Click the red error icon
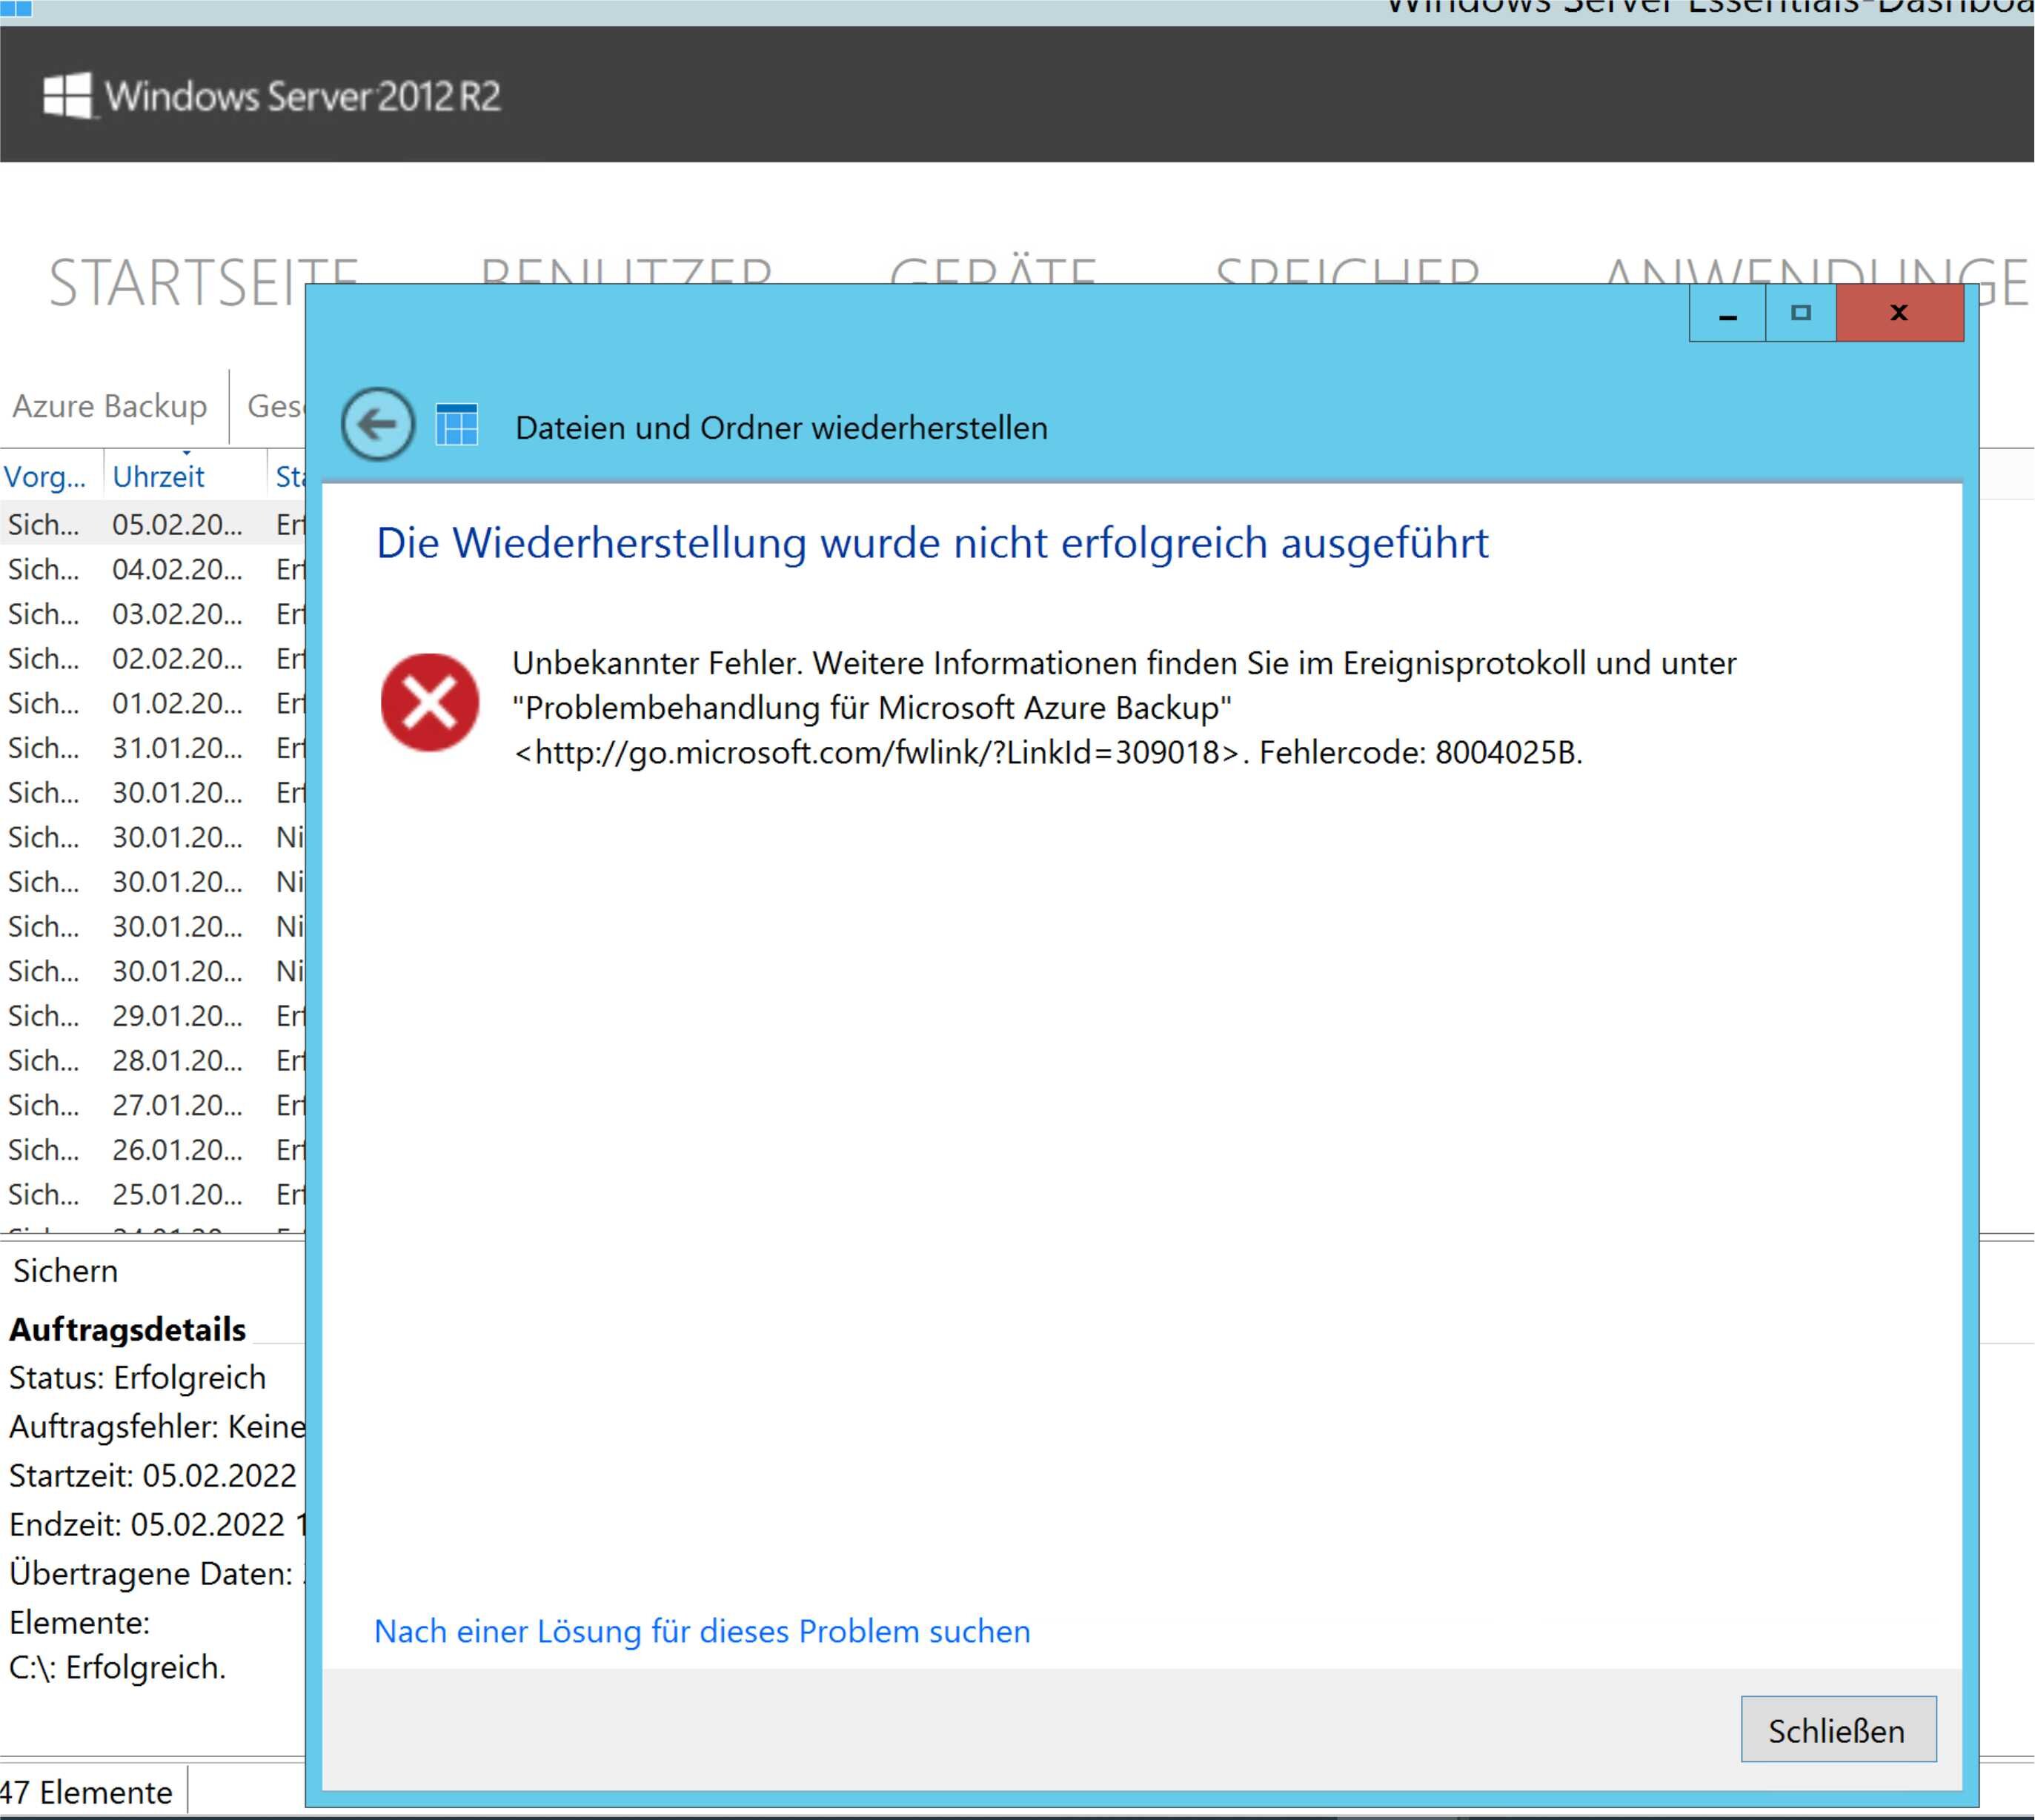2035x1820 pixels. [x=430, y=703]
